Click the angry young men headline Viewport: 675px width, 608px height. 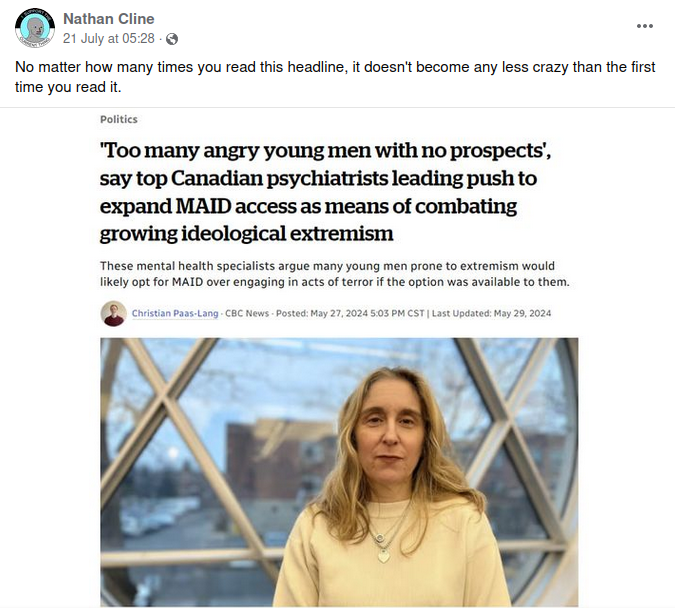tap(325, 192)
